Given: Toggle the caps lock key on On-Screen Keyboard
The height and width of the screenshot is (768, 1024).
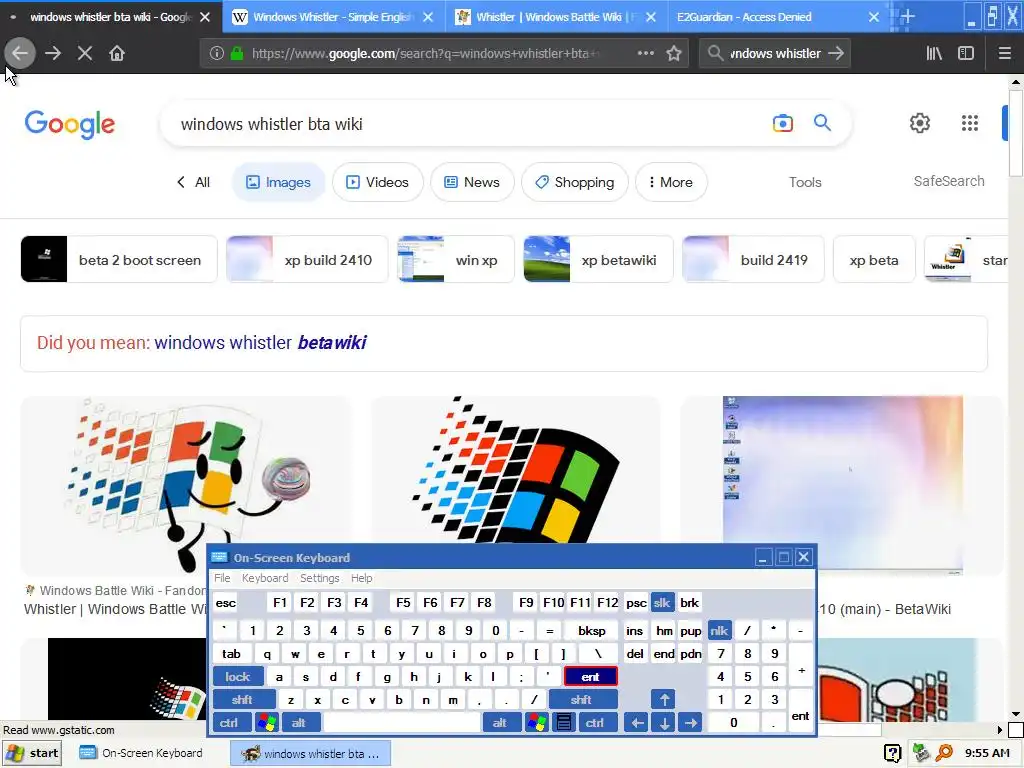Looking at the screenshot, I should pos(238,677).
